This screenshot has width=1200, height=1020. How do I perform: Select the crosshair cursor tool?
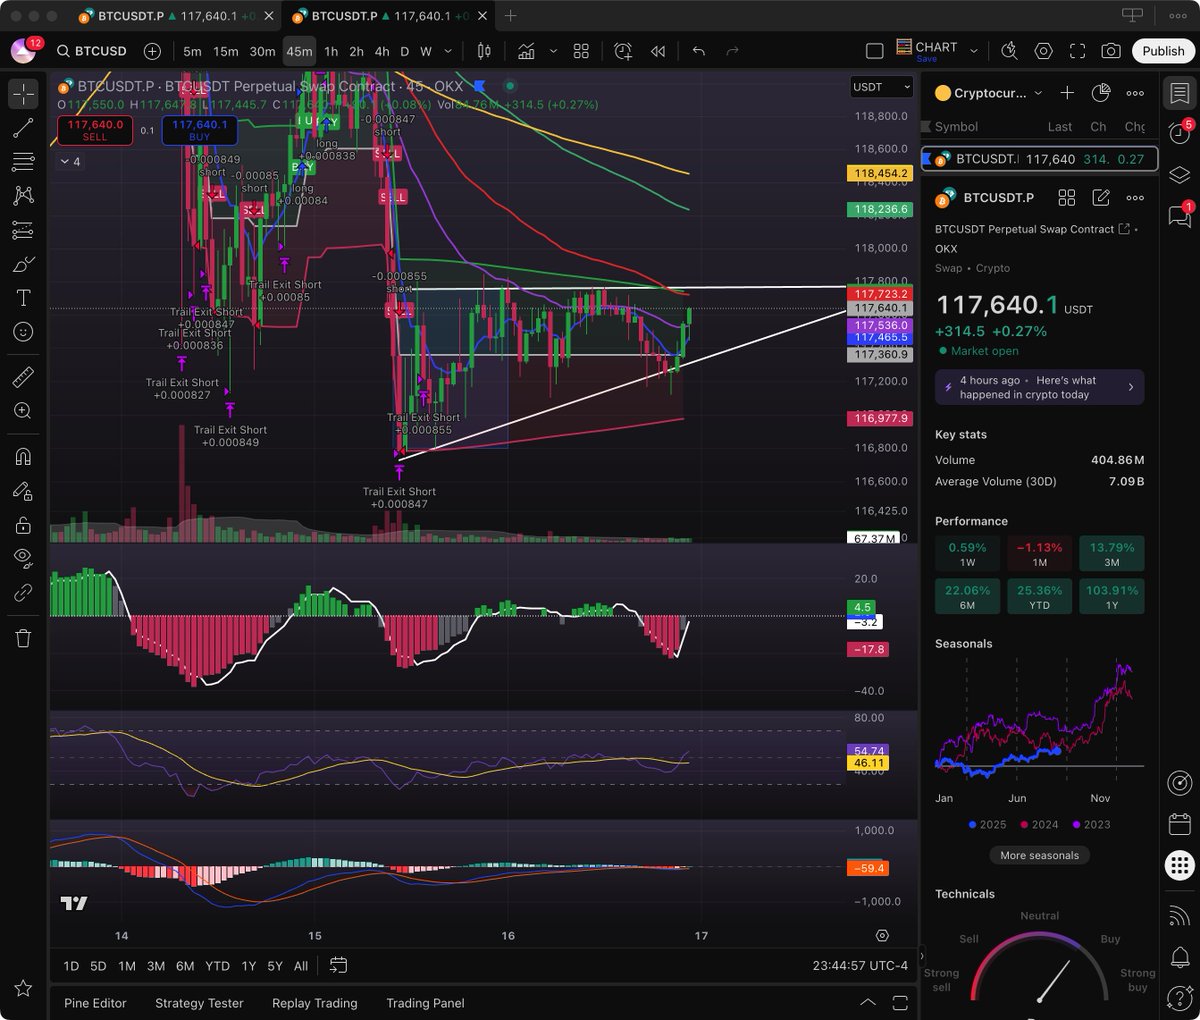pos(23,94)
